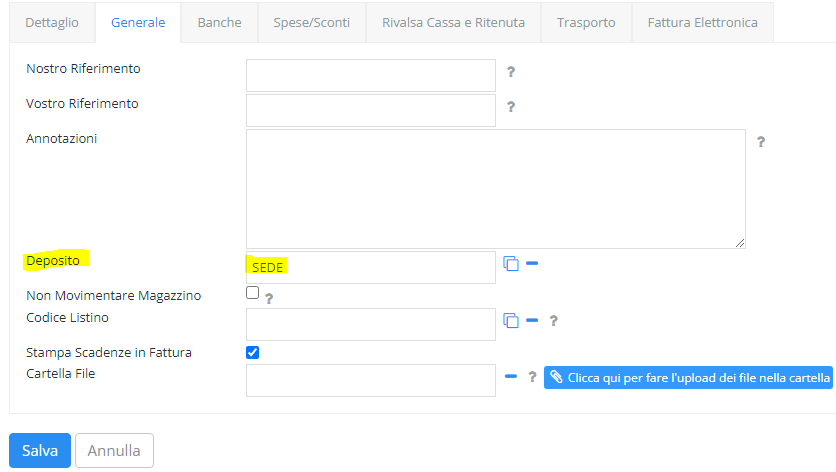
Task: Cancel changes with the Annulla button
Action: [x=114, y=451]
